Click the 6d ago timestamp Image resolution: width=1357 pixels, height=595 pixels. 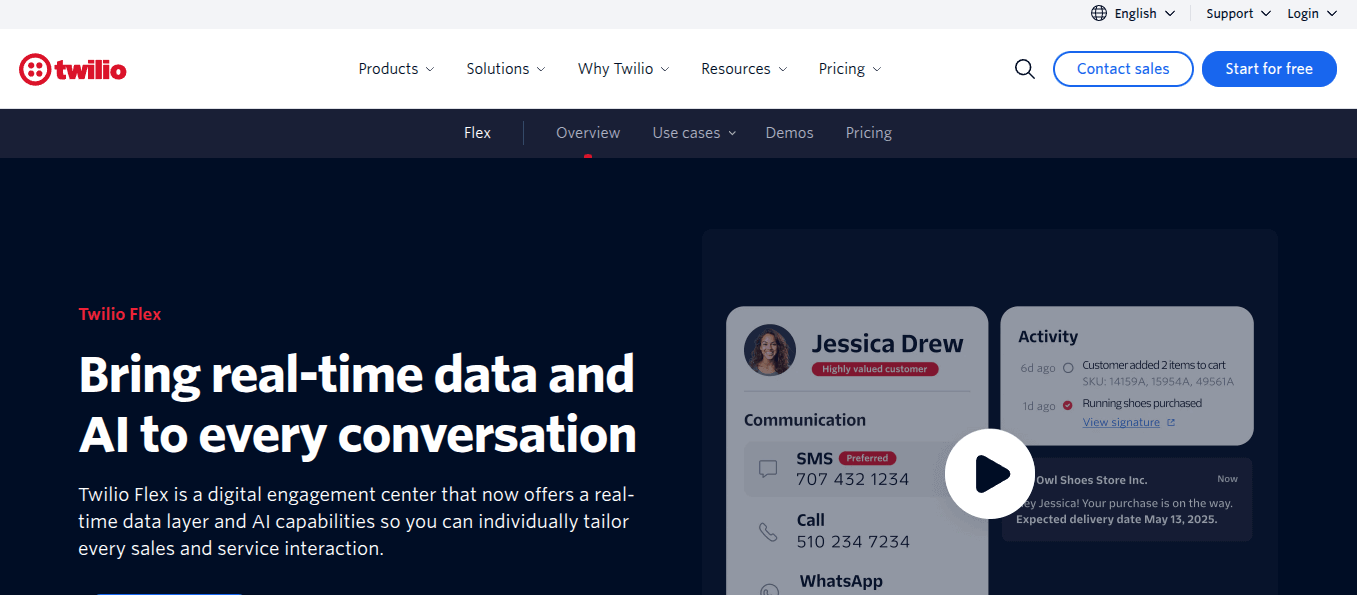(x=1037, y=368)
